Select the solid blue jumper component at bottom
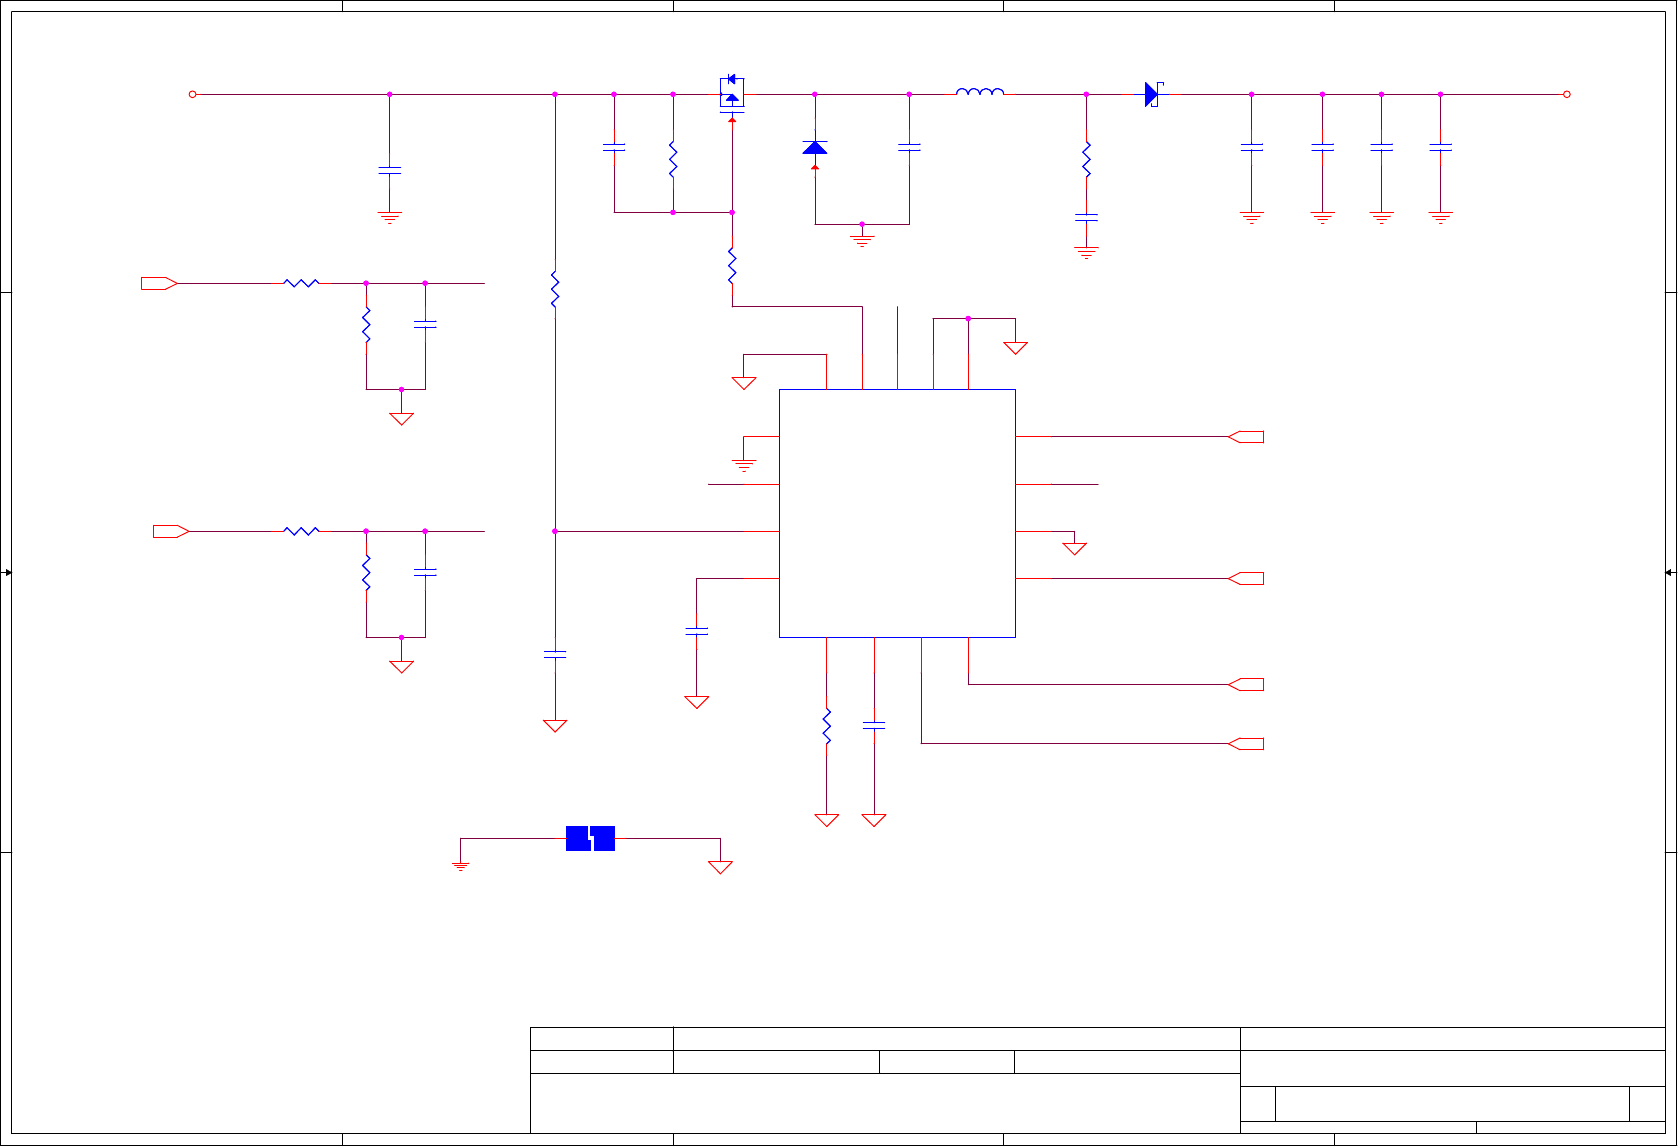This screenshot has height=1146, width=1678. [x=590, y=838]
